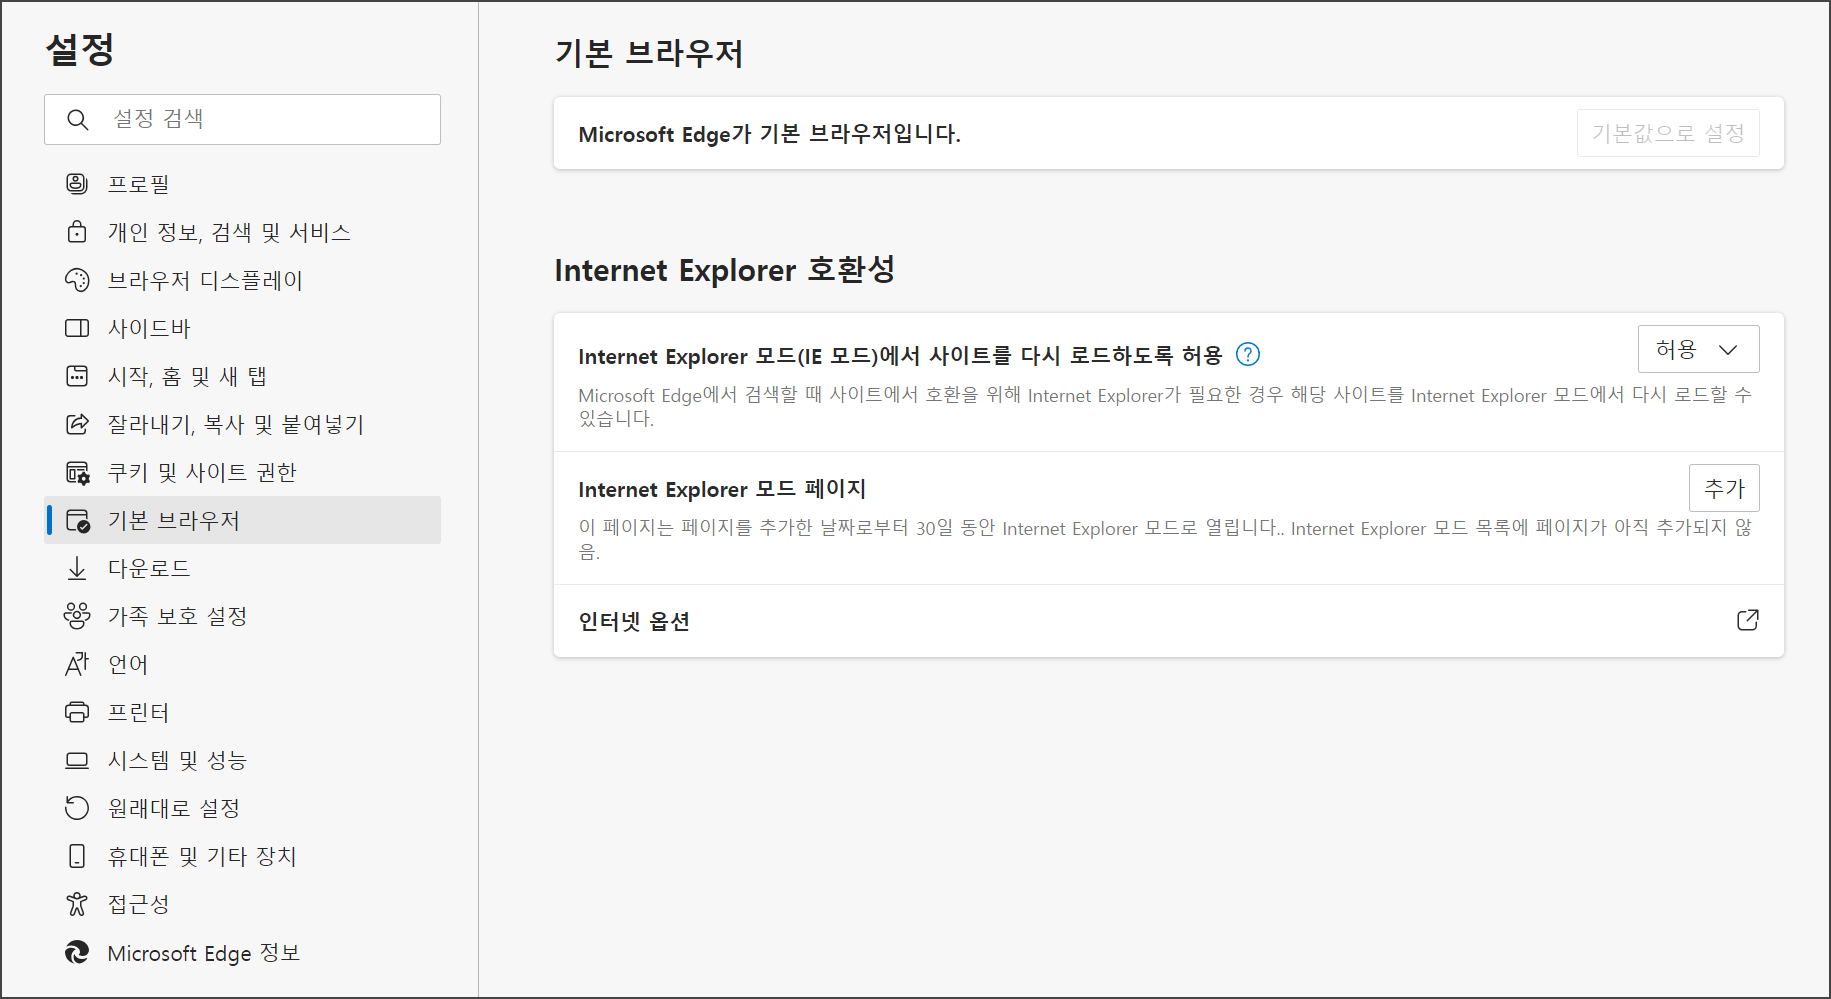This screenshot has width=1831, height=999.
Task: Click the share icon for 잘라내기, 복사 및 붙여넣기
Action: (x=77, y=423)
